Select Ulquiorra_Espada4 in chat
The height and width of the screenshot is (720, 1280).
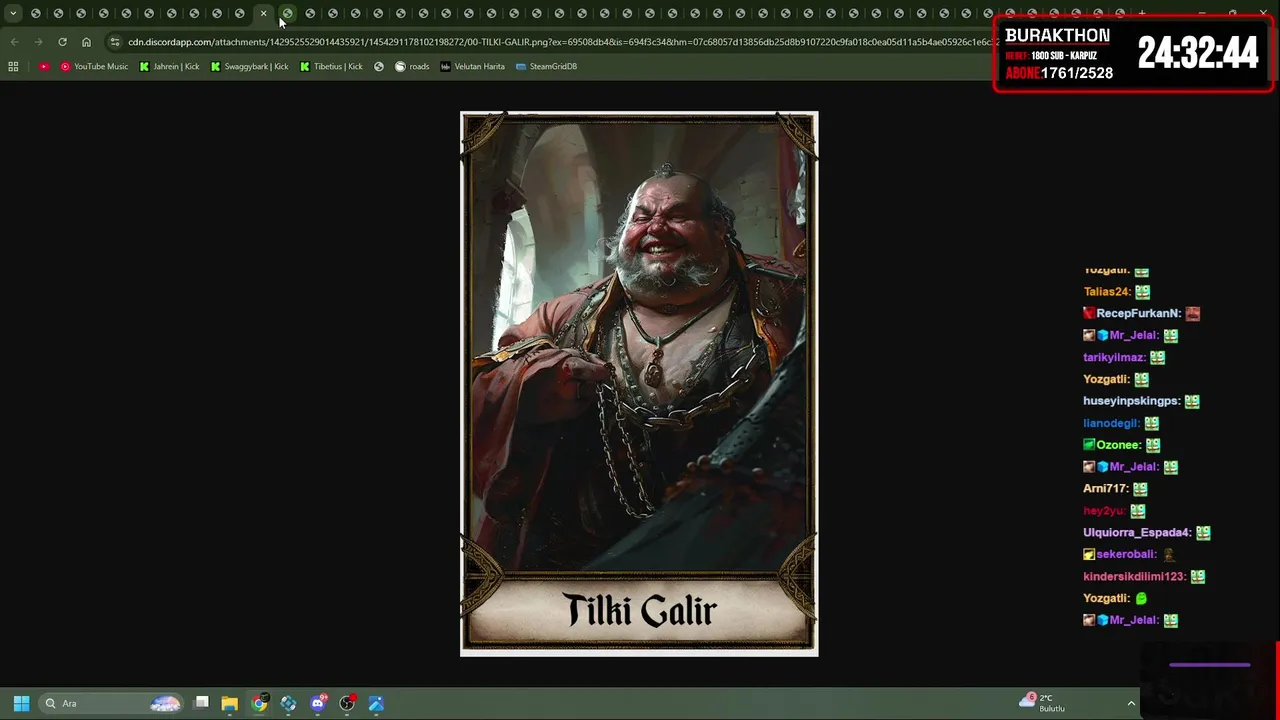pos(1137,533)
